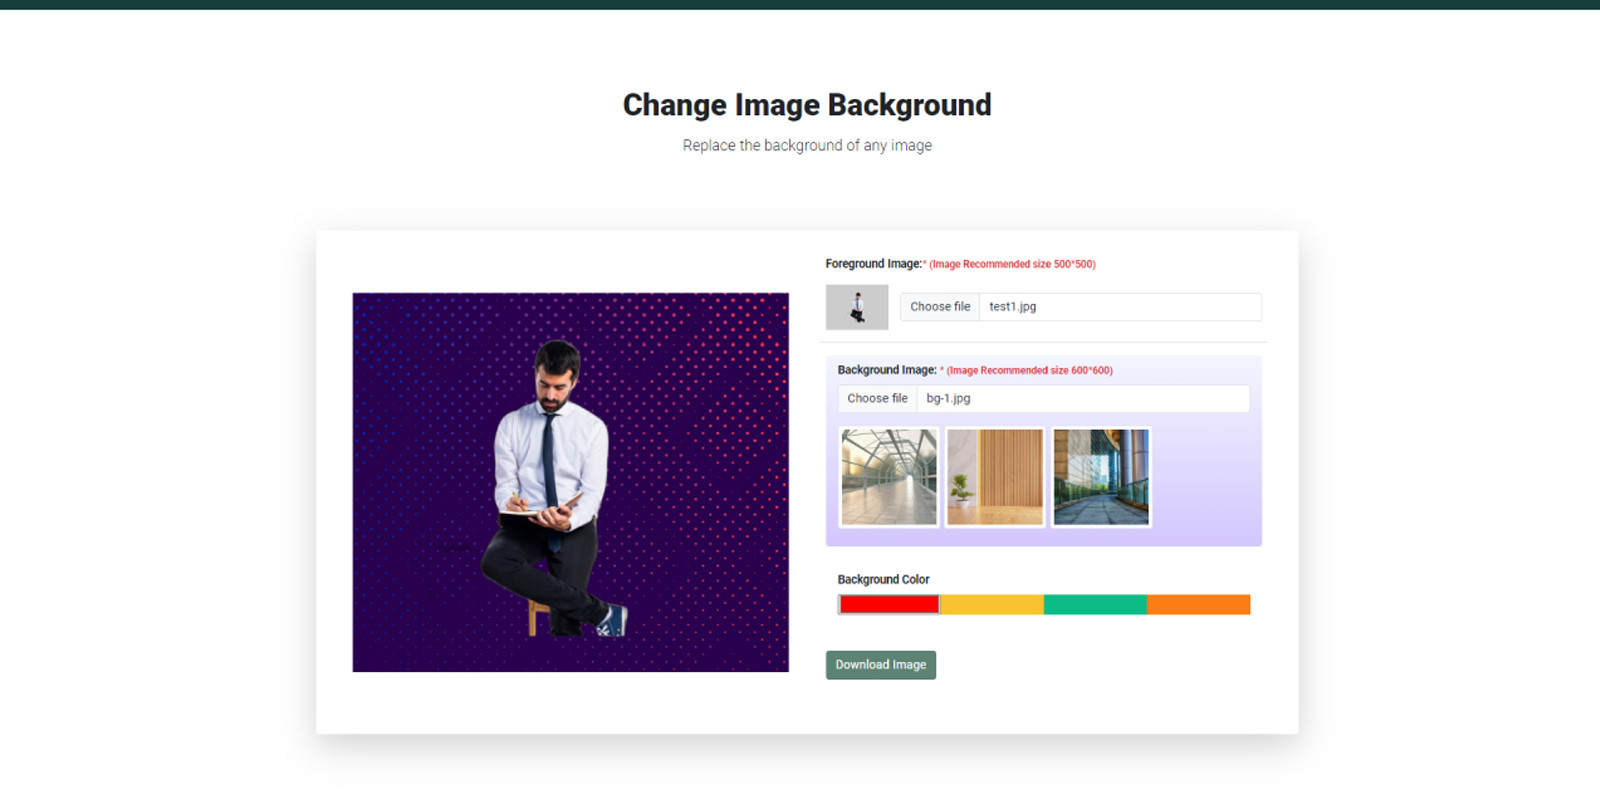Select the wood panel and plant background
Screen dimensions: 1600x800
coord(995,477)
